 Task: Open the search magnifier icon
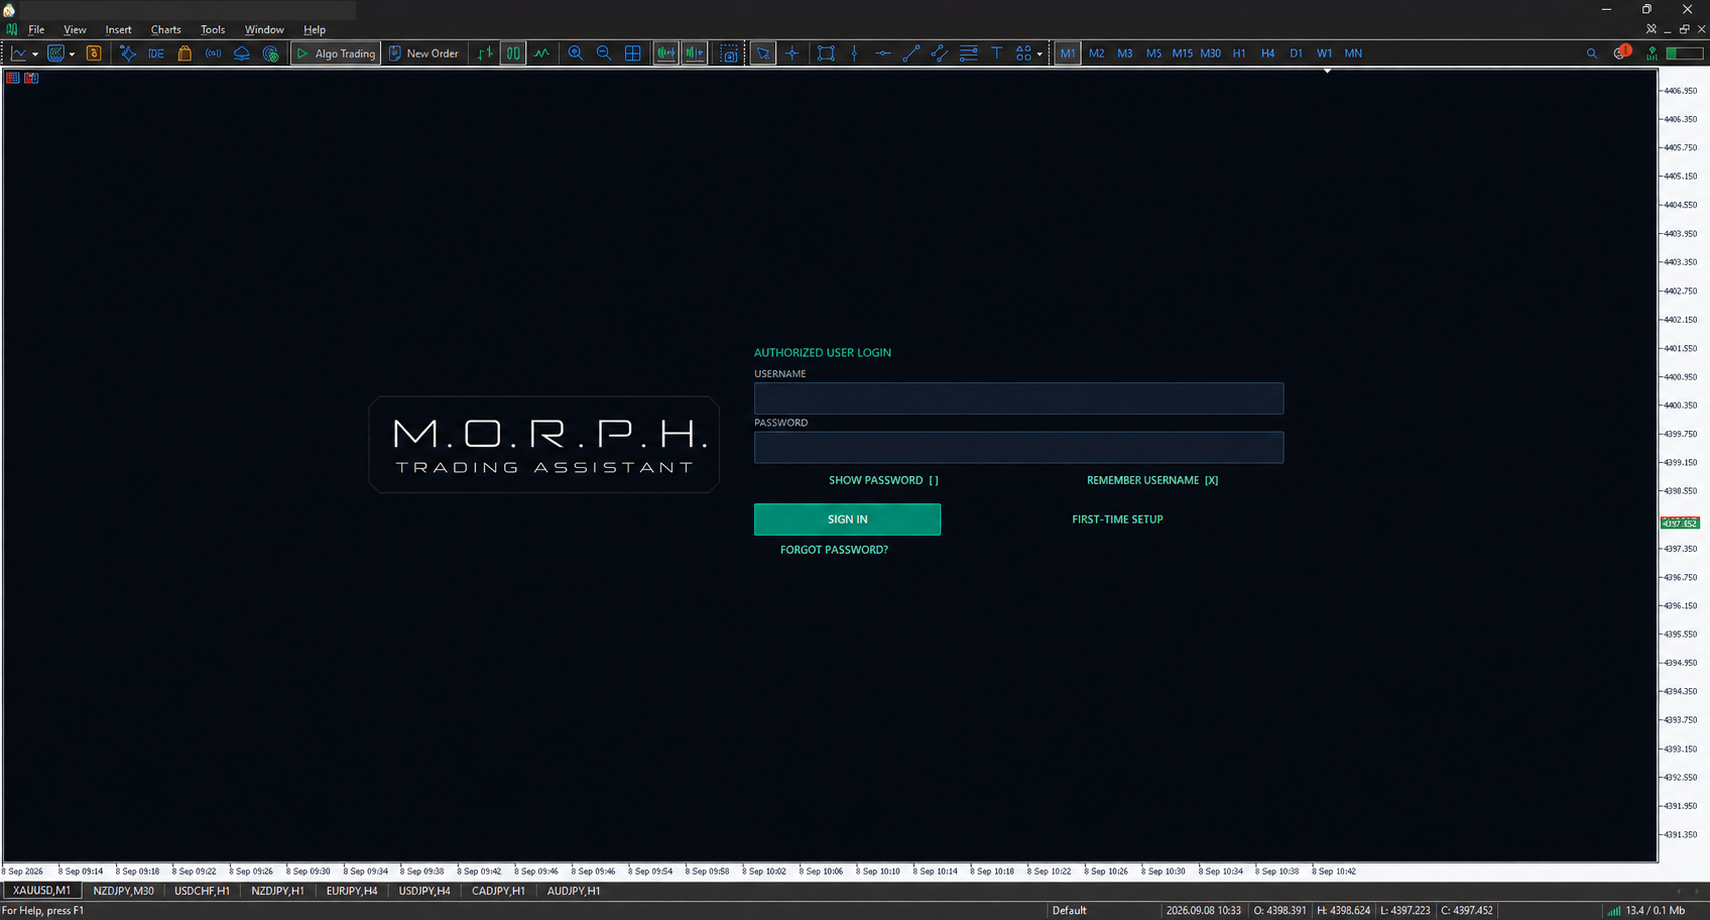point(1592,53)
